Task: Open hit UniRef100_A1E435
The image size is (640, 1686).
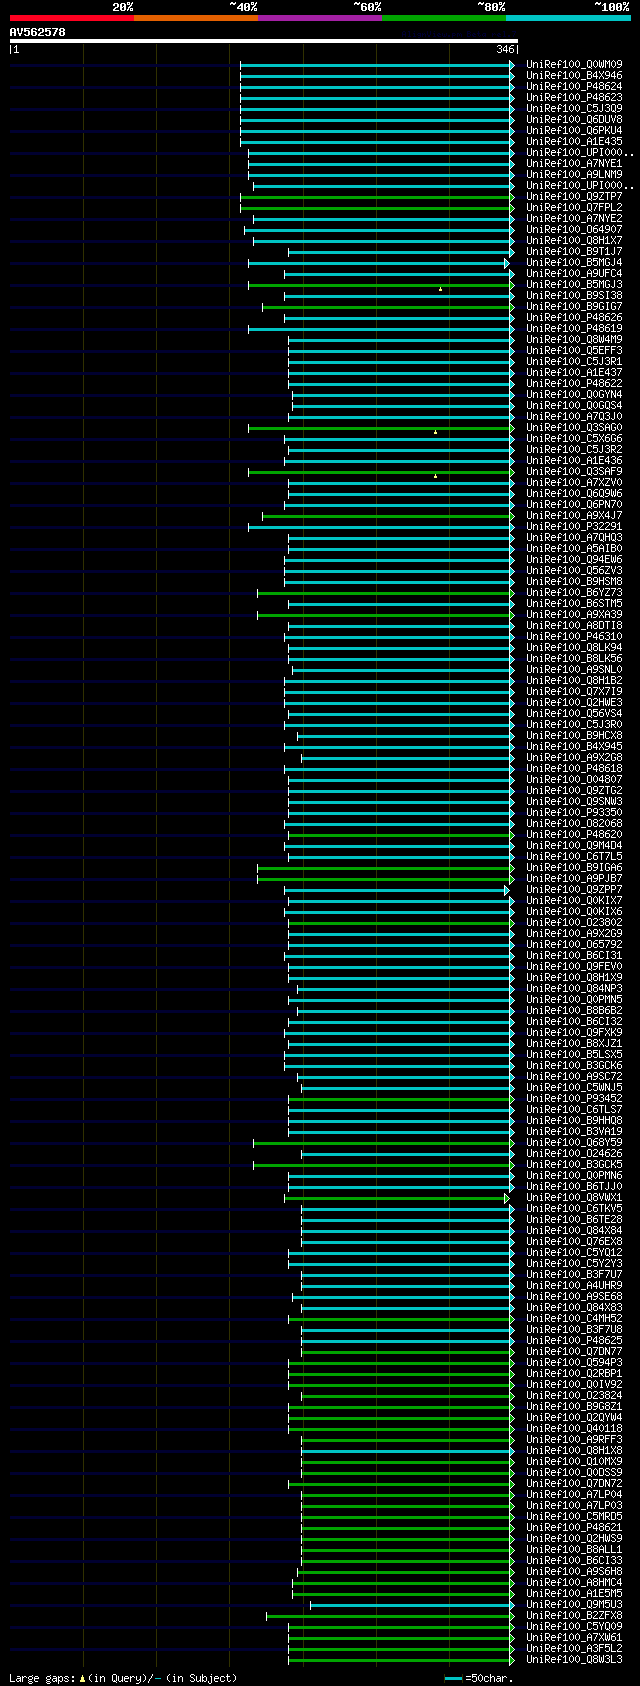Action: click(574, 142)
